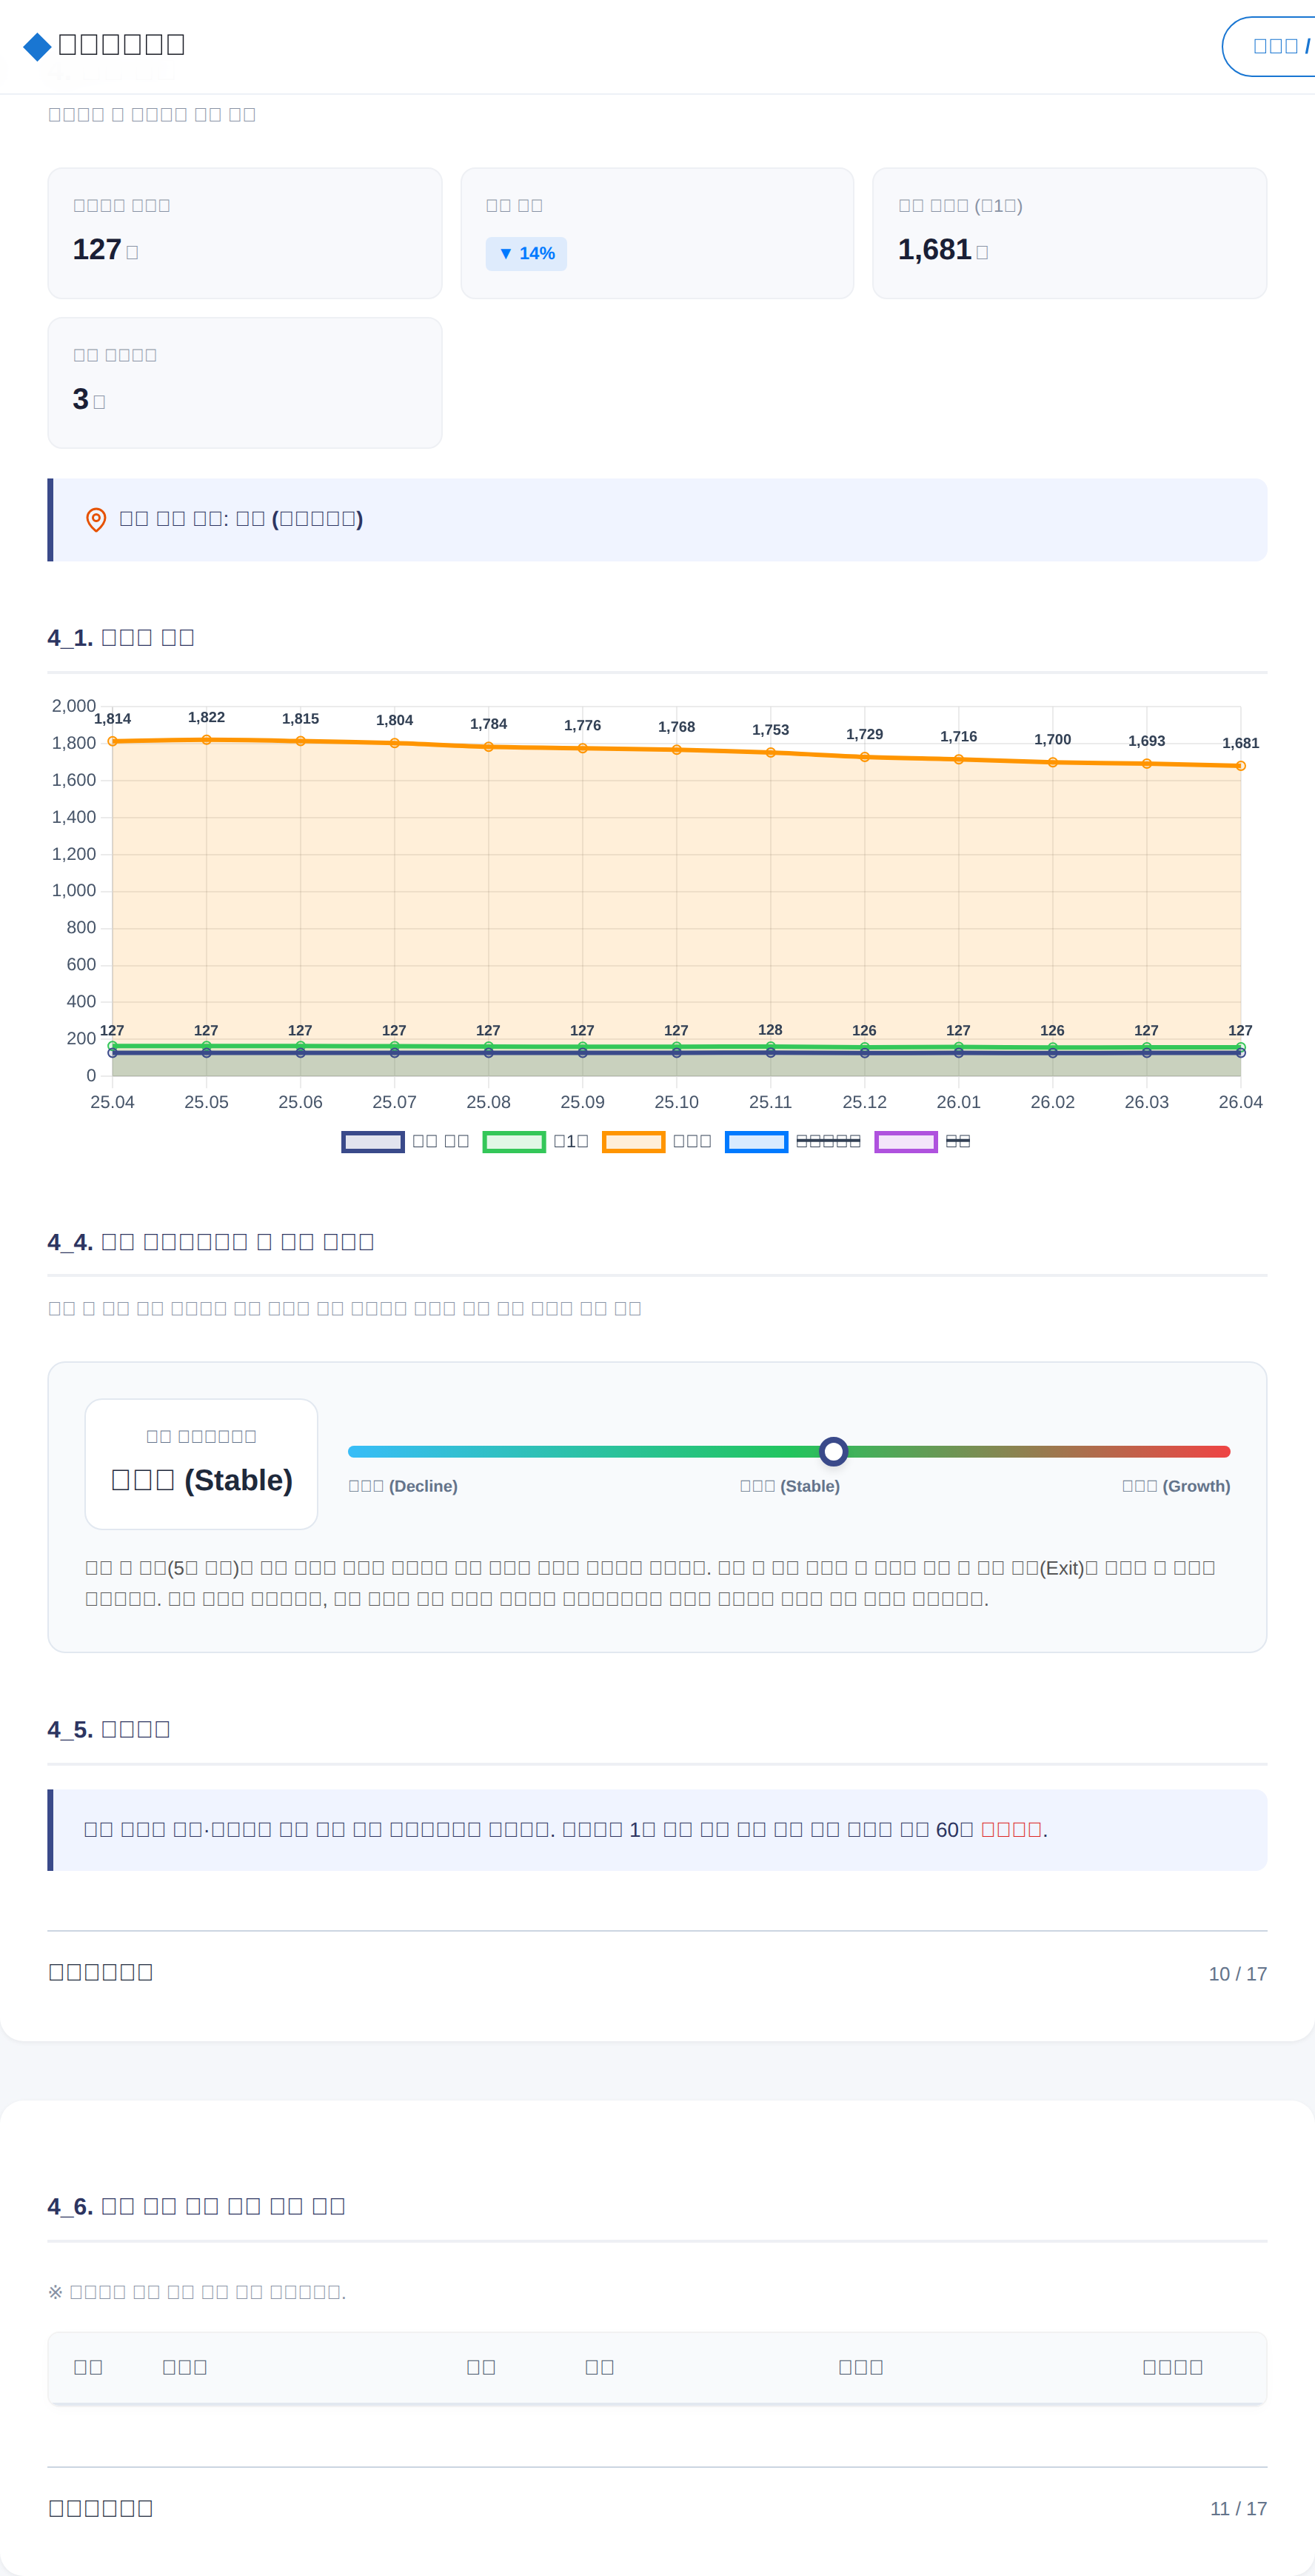The height and width of the screenshot is (2576, 1315).
Task: Click the Growth label under the gradient bar
Action: [1176, 1486]
